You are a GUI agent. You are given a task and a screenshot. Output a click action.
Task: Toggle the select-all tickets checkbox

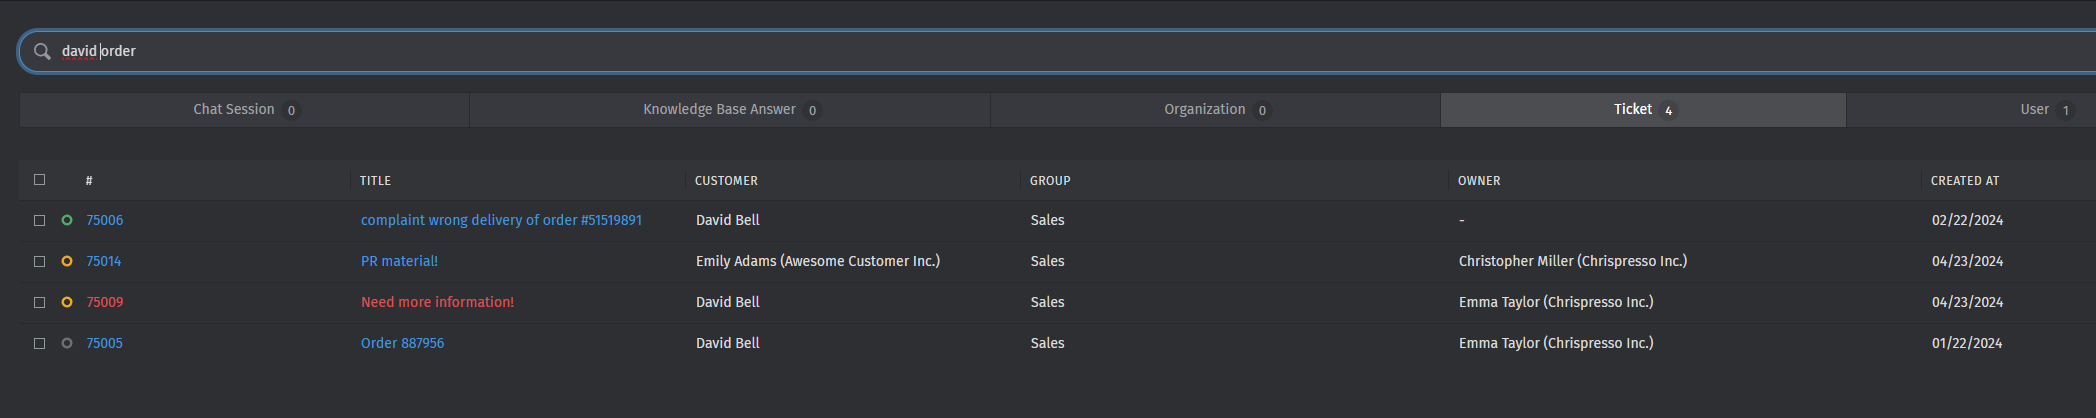[40, 180]
